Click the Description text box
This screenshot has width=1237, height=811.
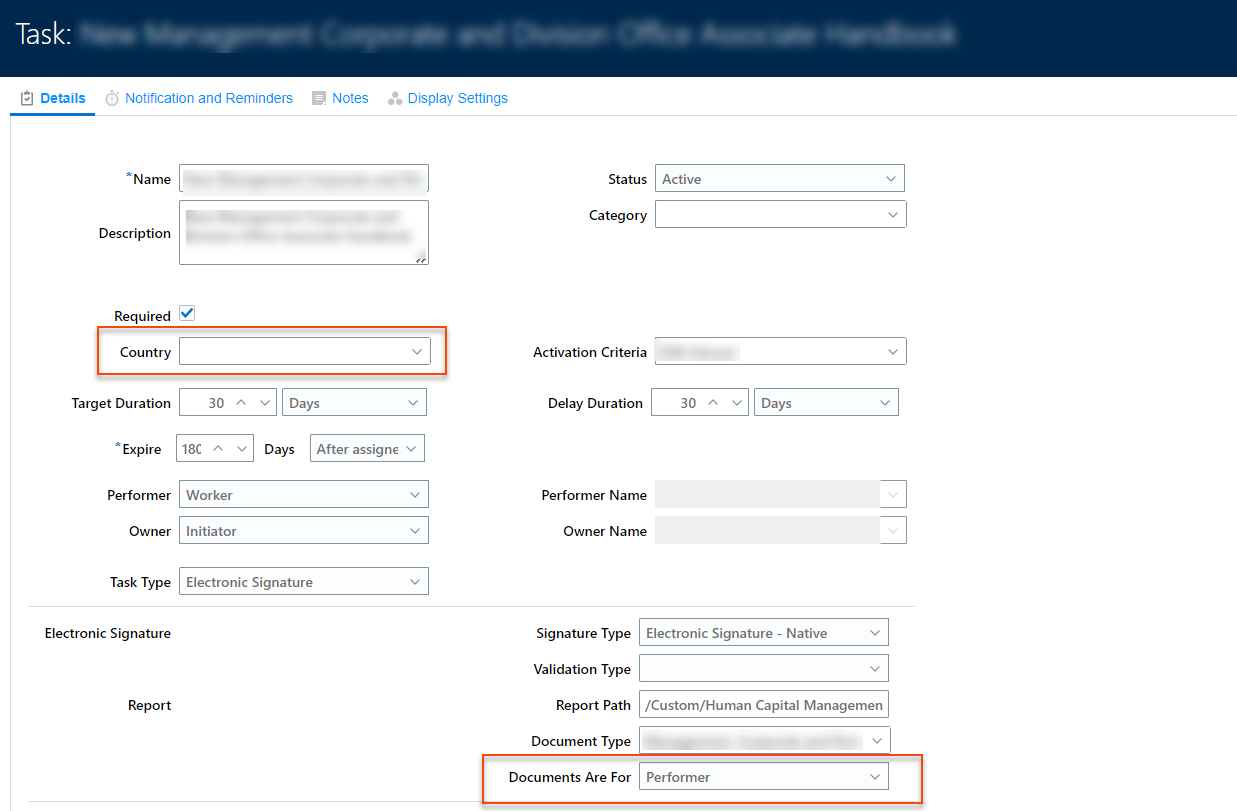pos(303,232)
